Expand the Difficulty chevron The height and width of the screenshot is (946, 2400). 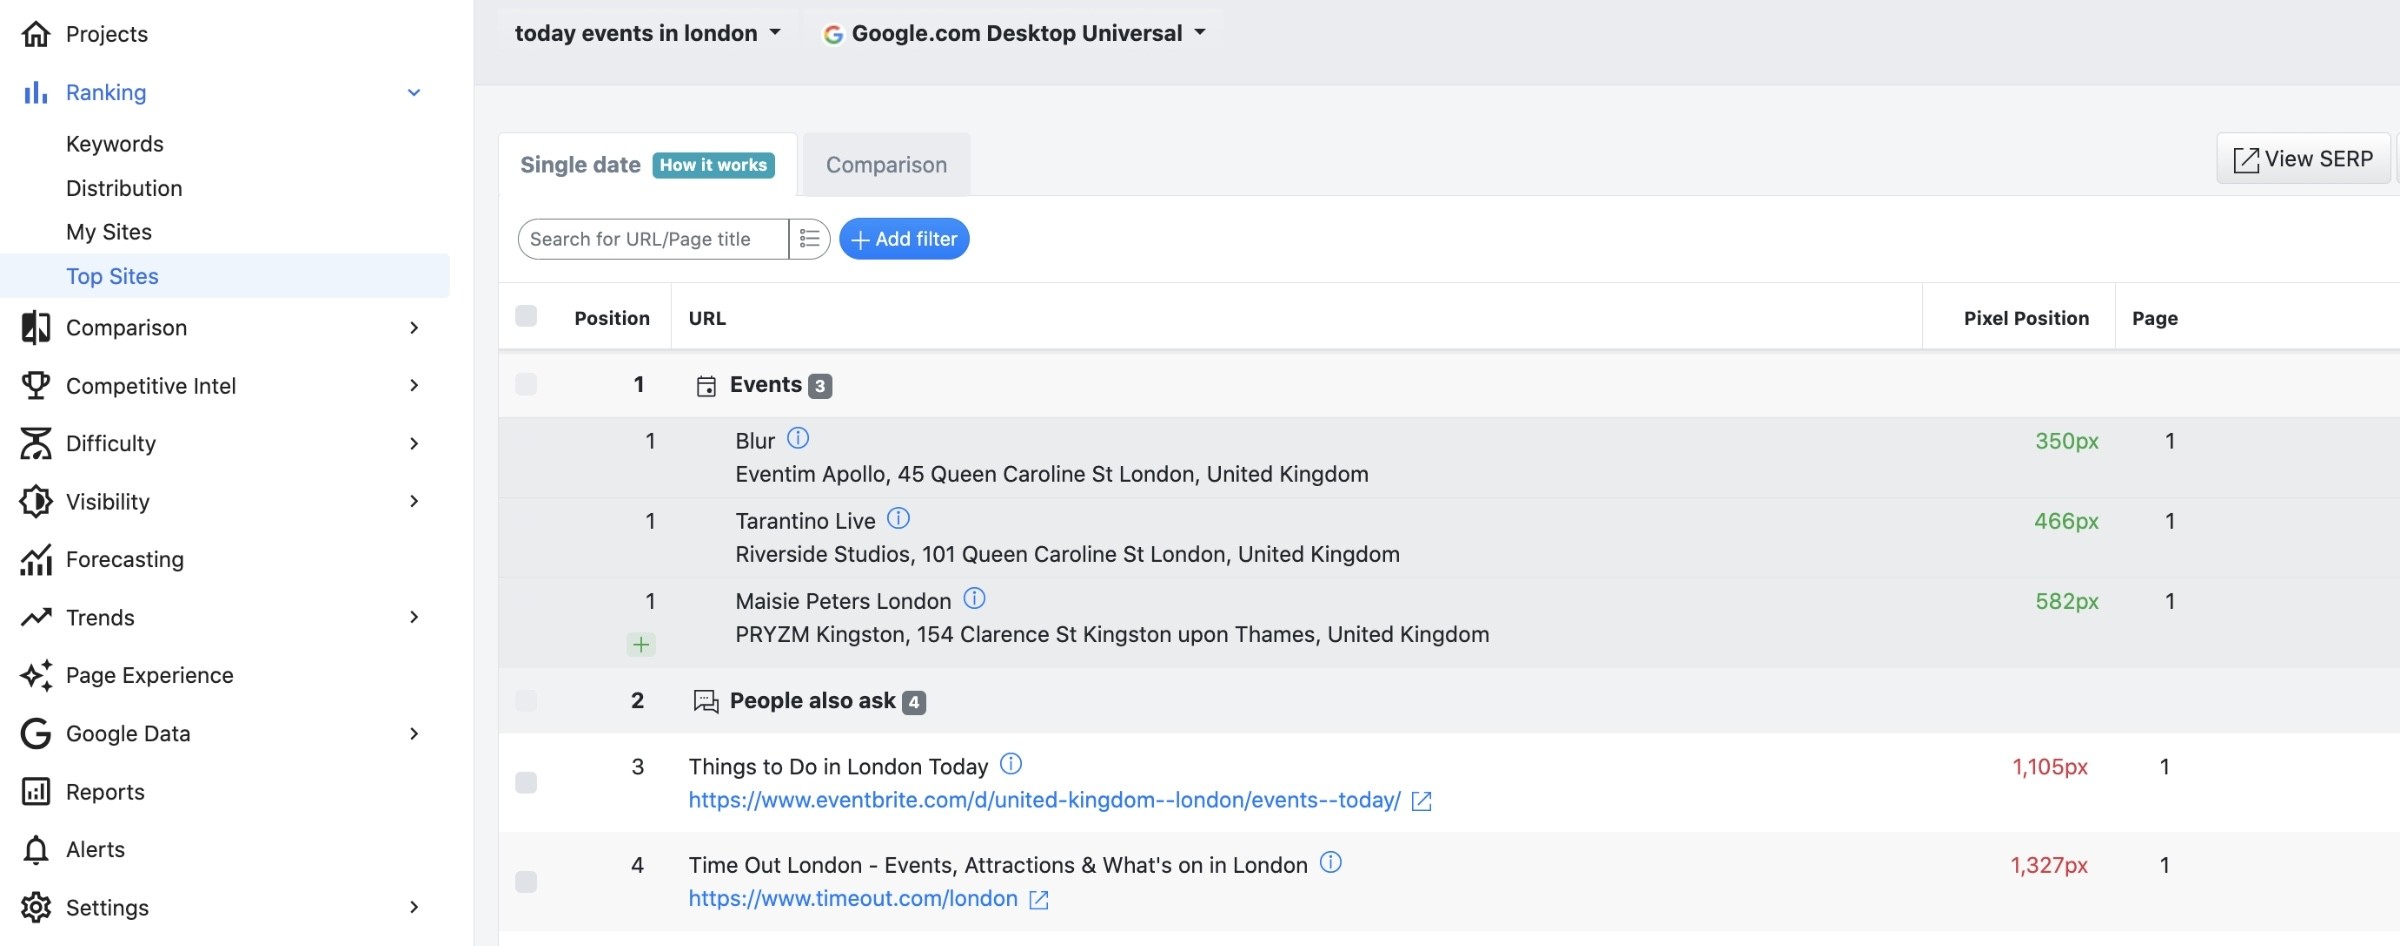(414, 444)
